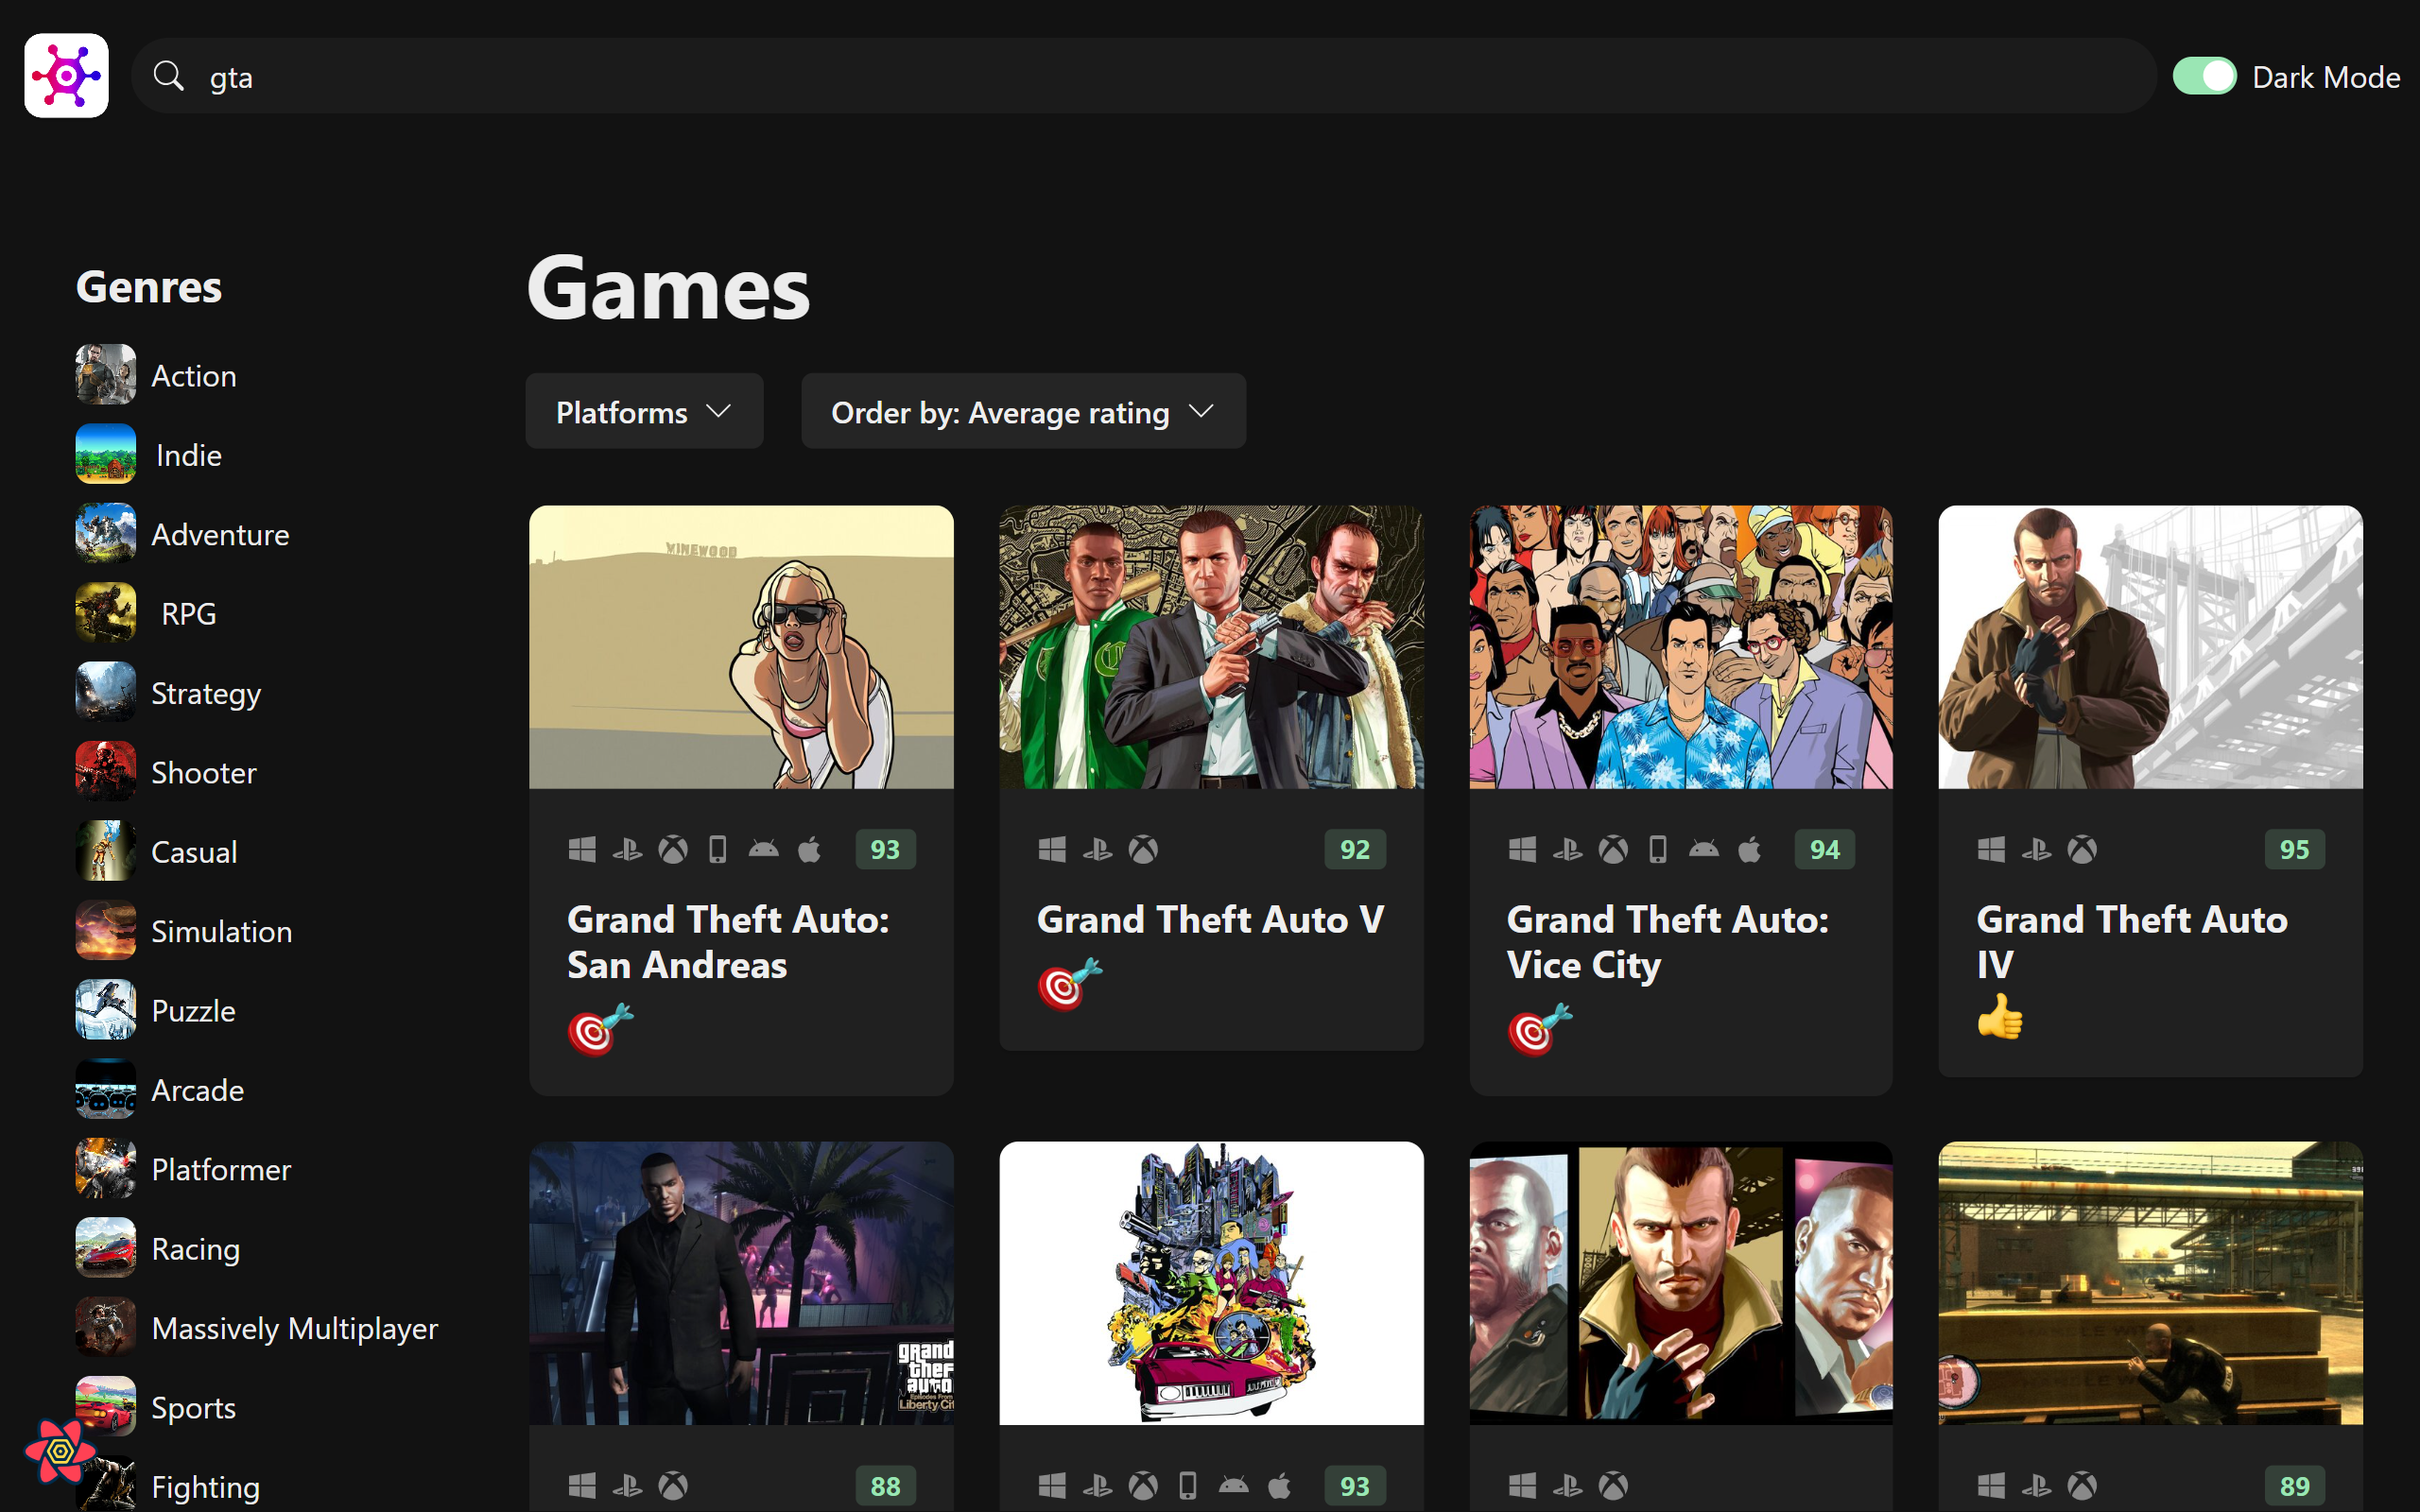
Task: Click the bullseye emoji under Grand Theft Auto V
Action: 1068,984
